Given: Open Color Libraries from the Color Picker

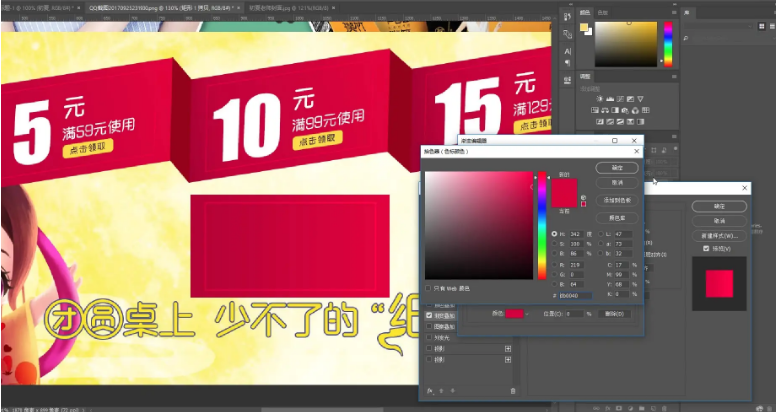Looking at the screenshot, I should (617, 218).
